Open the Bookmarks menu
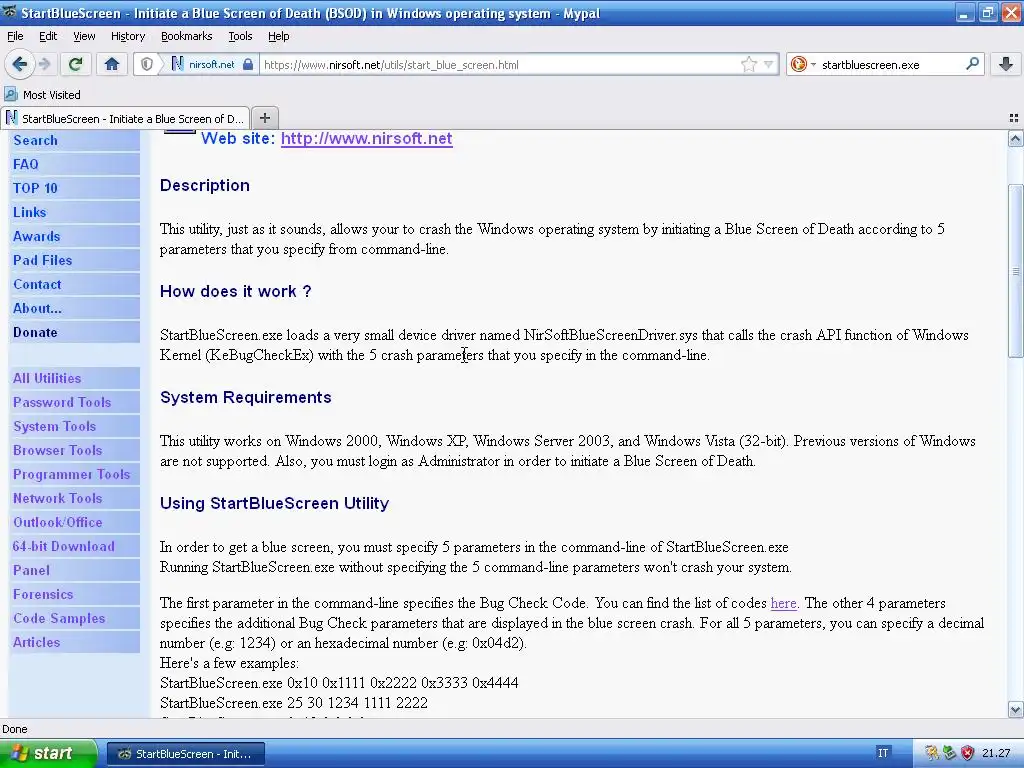 (x=187, y=36)
